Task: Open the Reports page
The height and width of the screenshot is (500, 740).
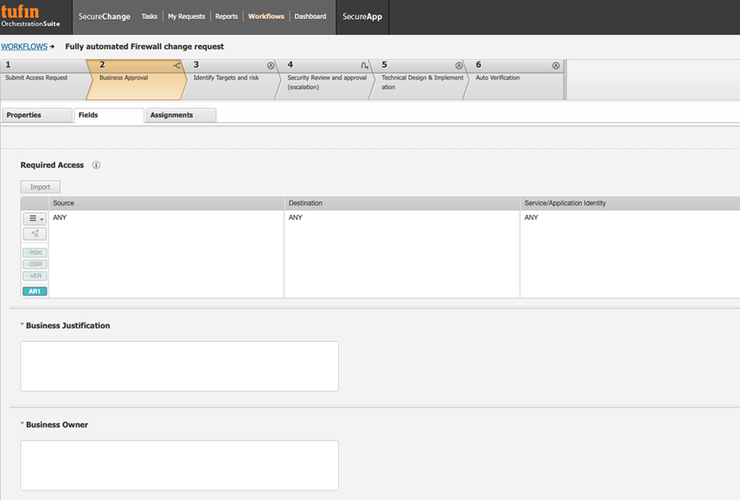Action: (x=227, y=17)
